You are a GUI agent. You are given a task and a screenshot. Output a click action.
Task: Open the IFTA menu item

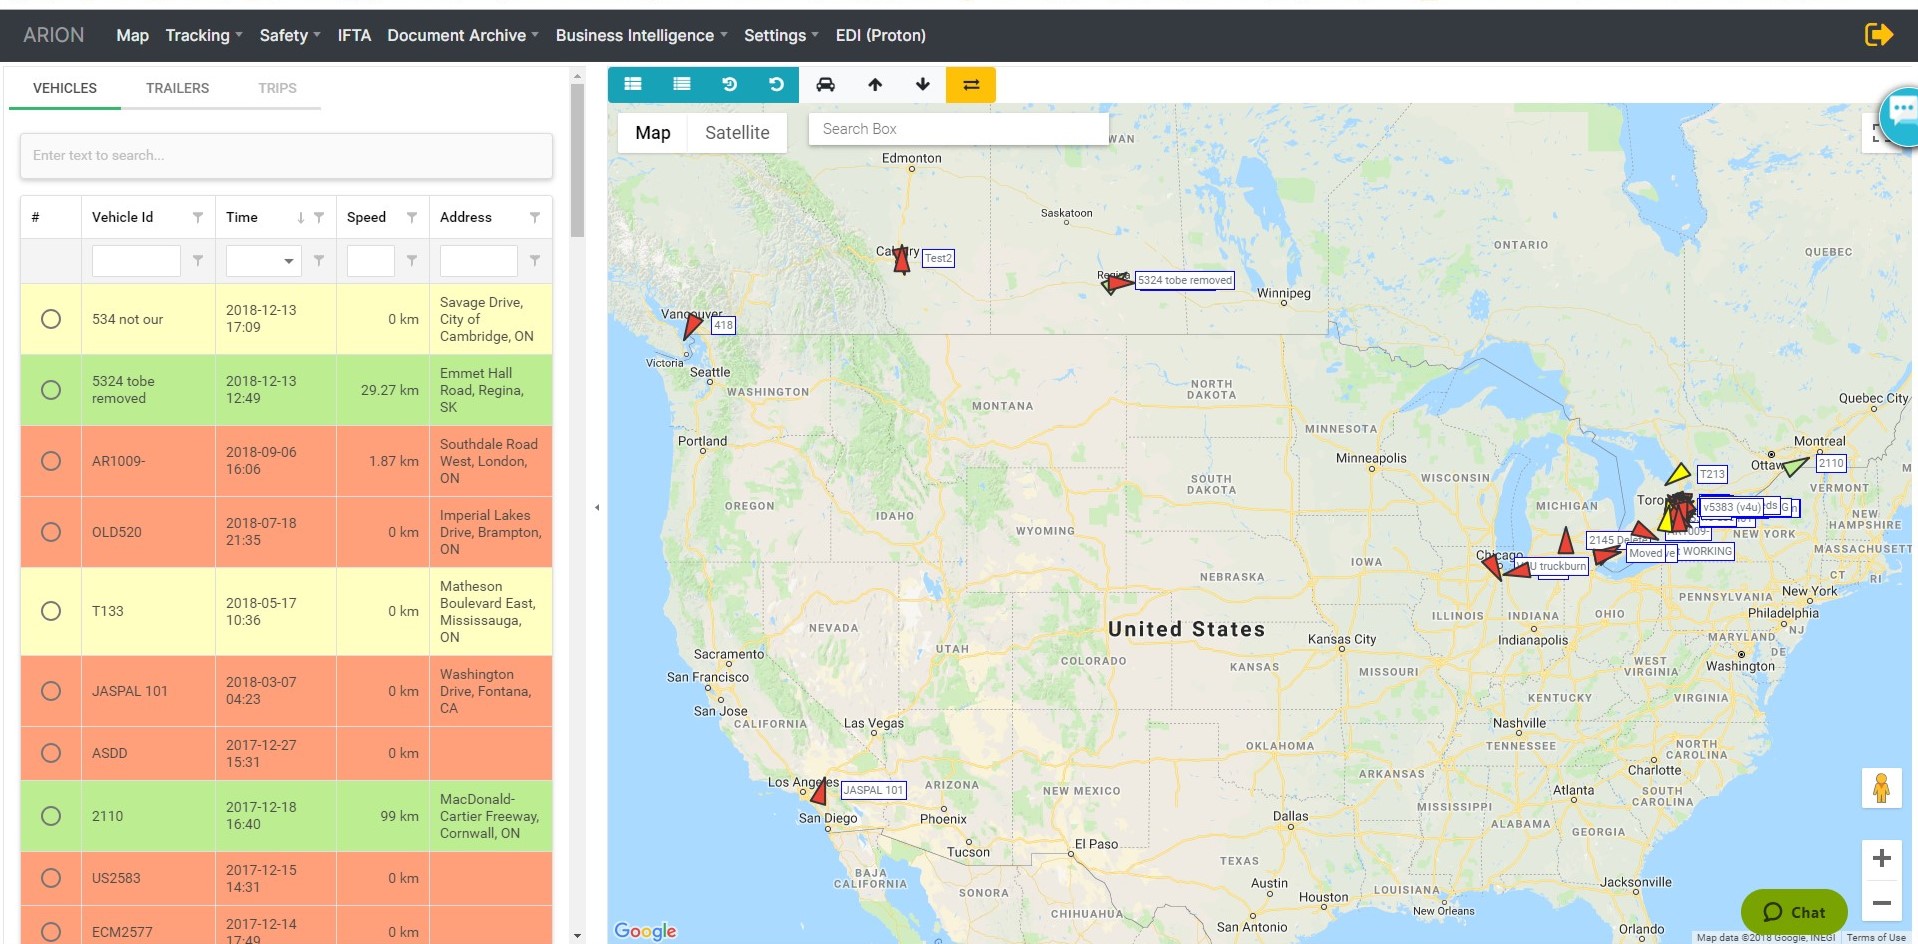click(354, 35)
